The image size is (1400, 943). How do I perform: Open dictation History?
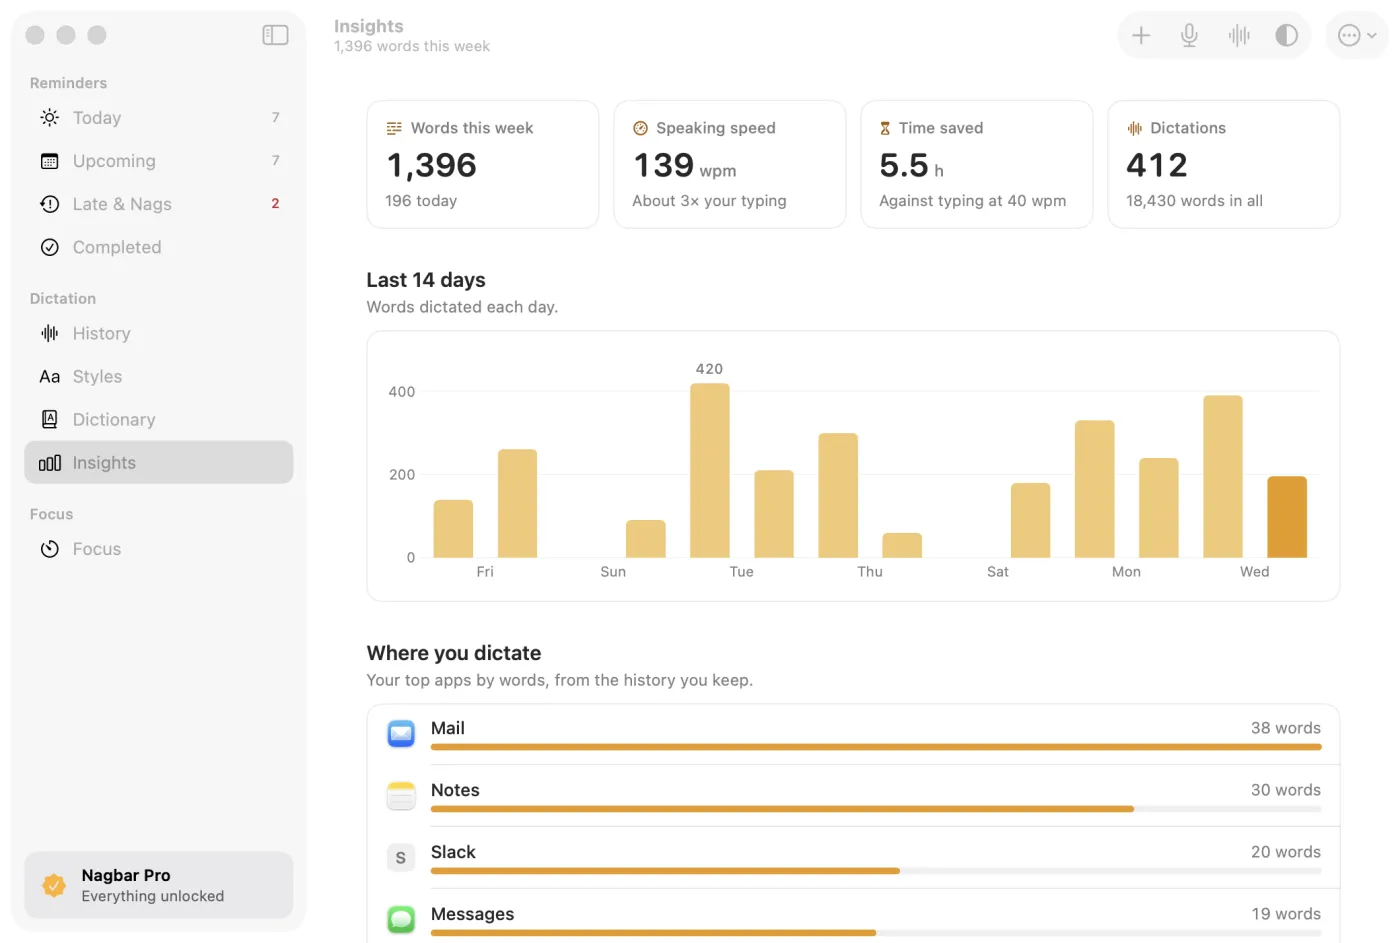(159, 334)
